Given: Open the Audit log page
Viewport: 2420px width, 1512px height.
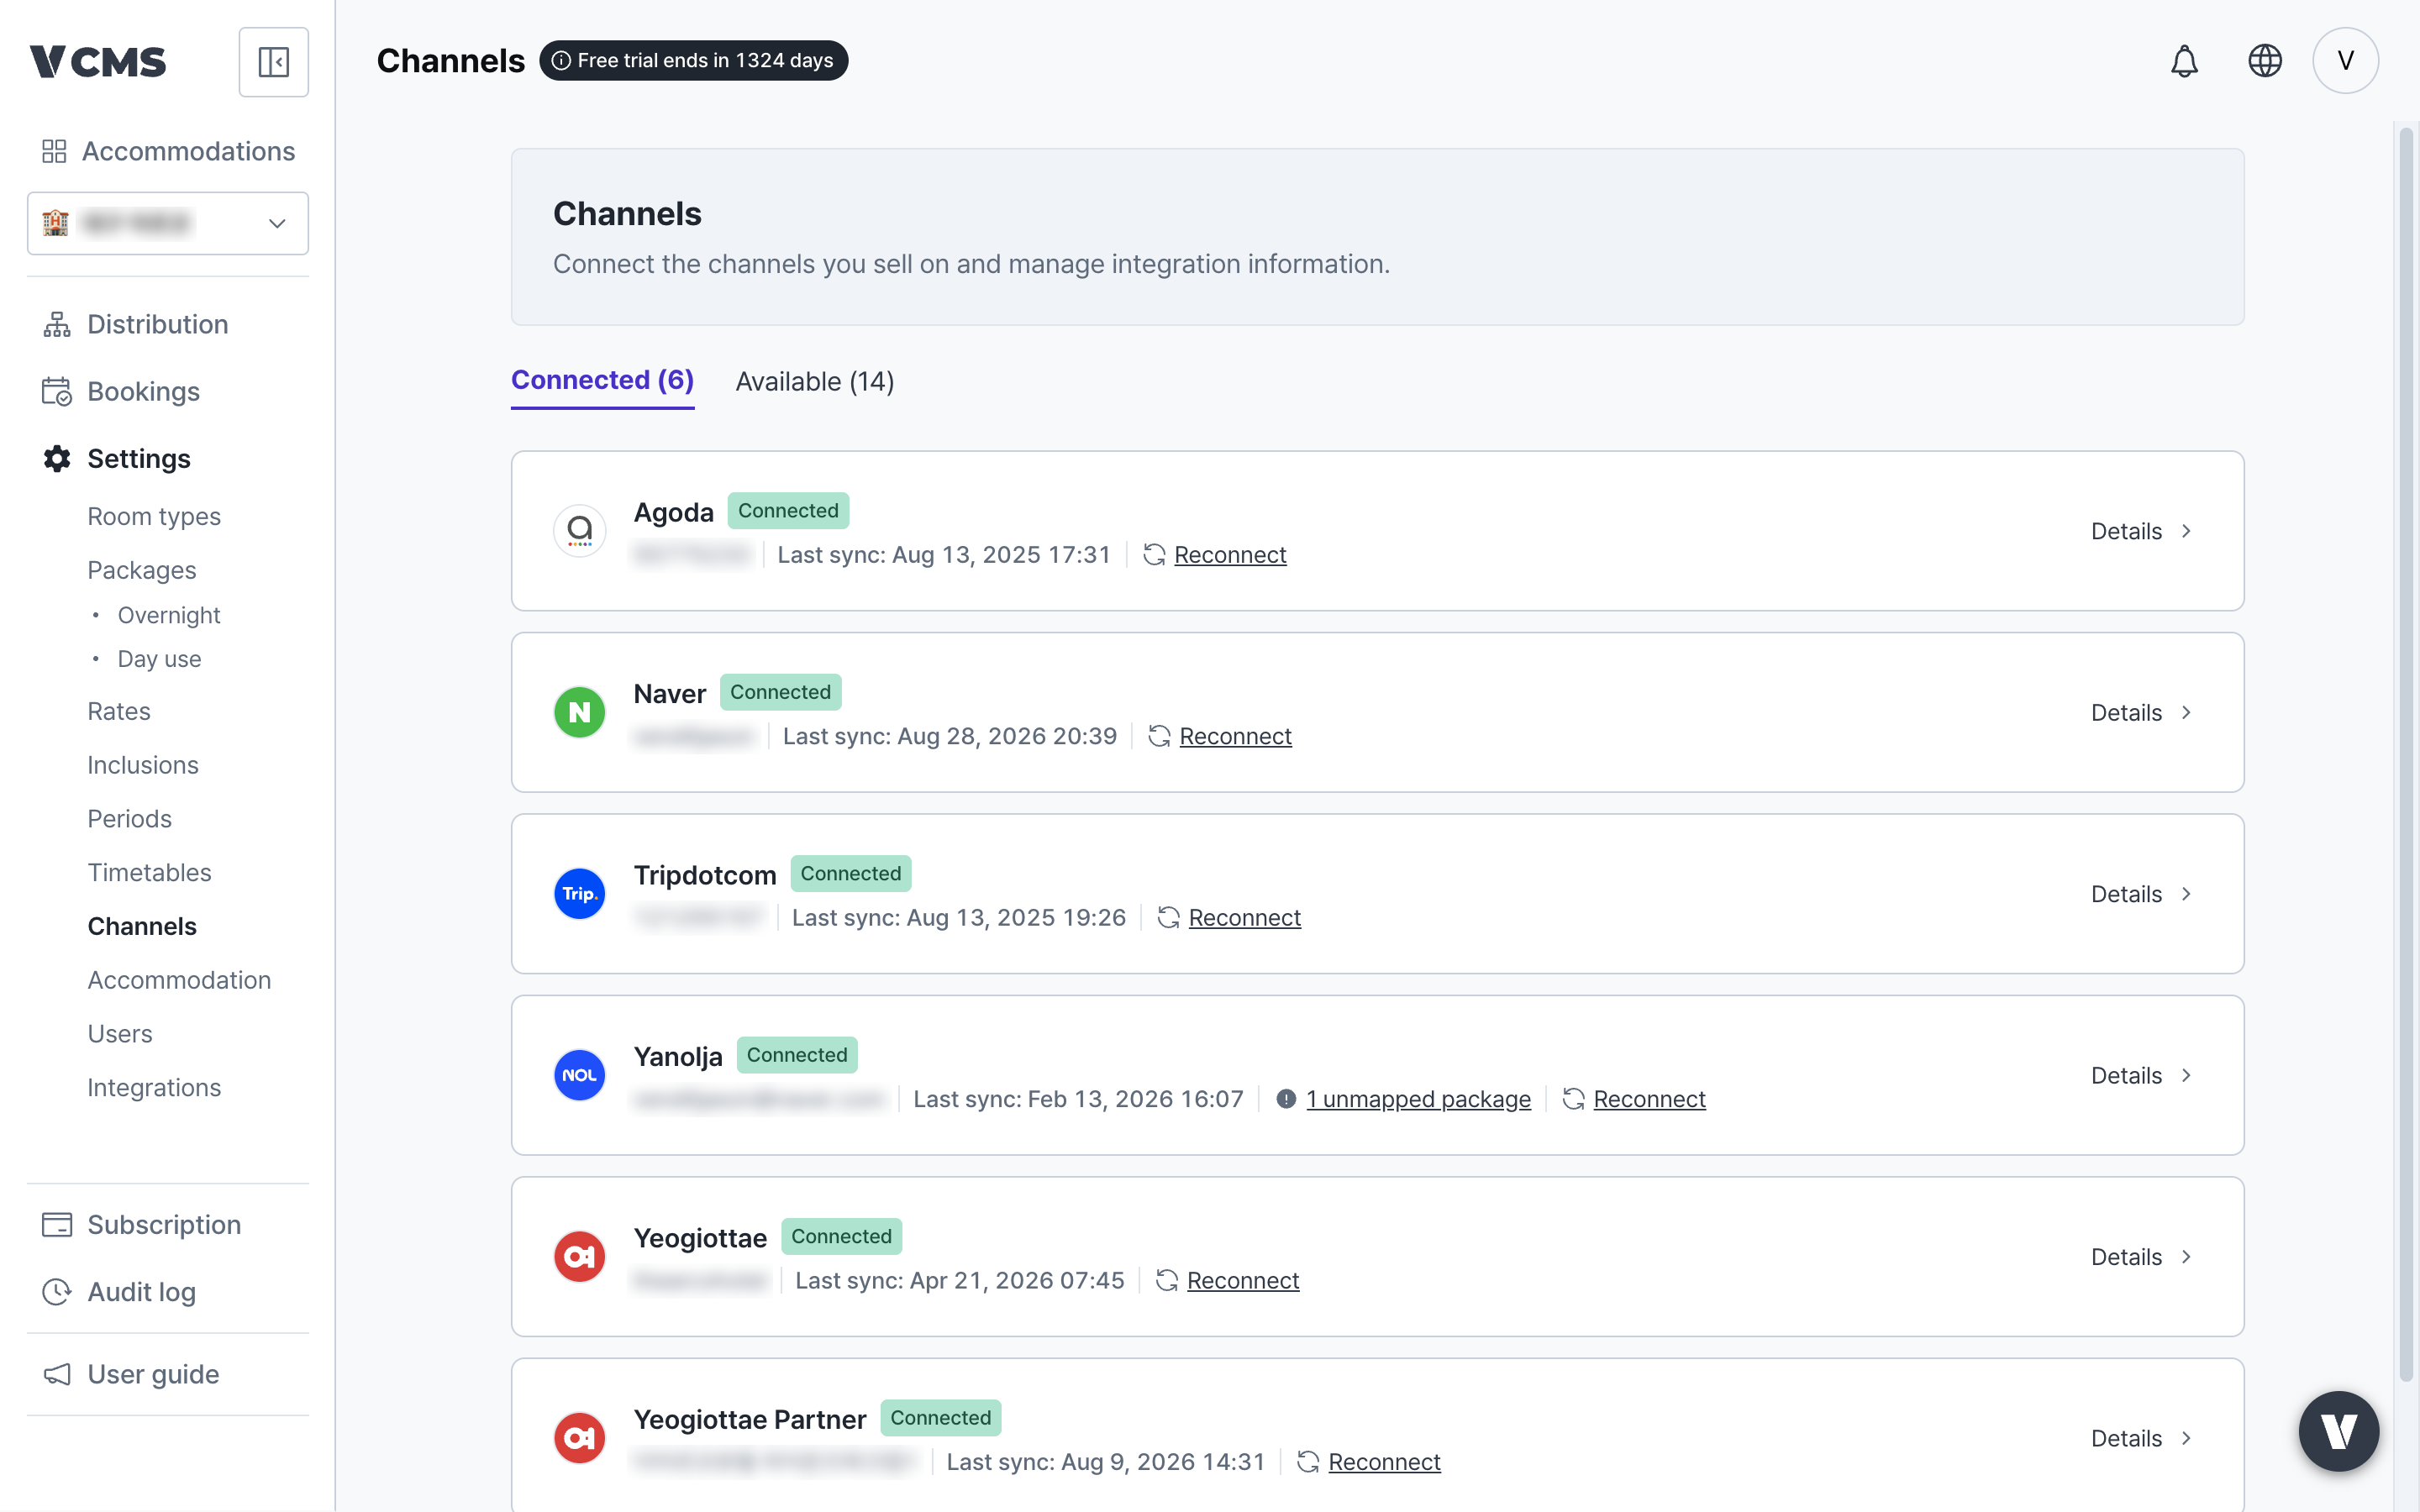Looking at the screenshot, I should (x=141, y=1292).
